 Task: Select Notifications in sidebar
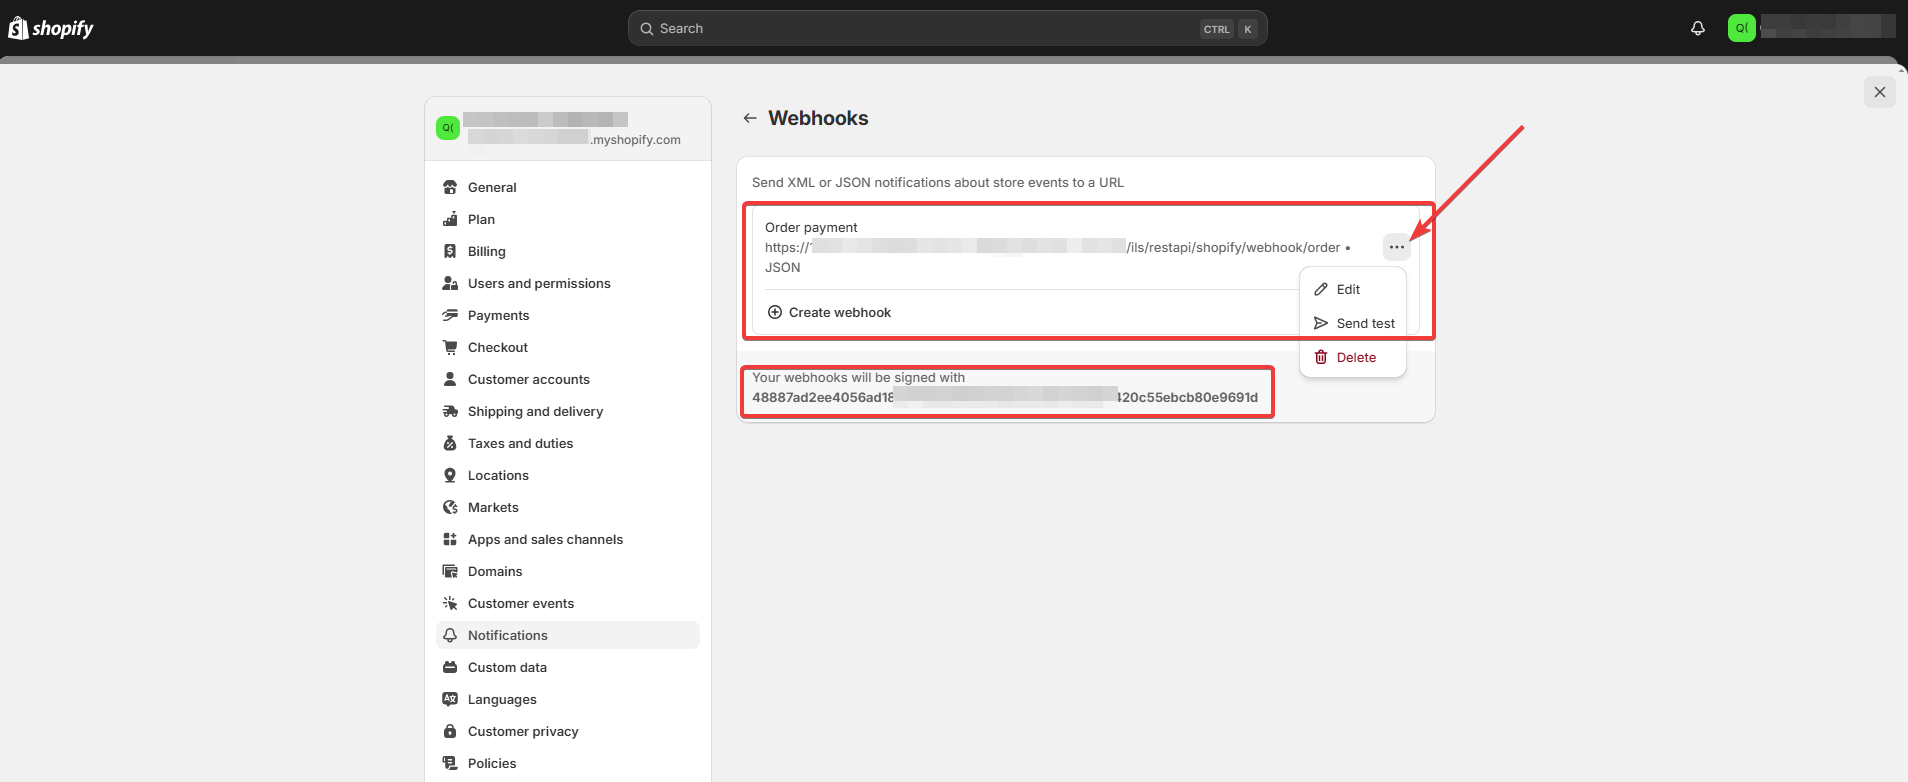click(507, 635)
